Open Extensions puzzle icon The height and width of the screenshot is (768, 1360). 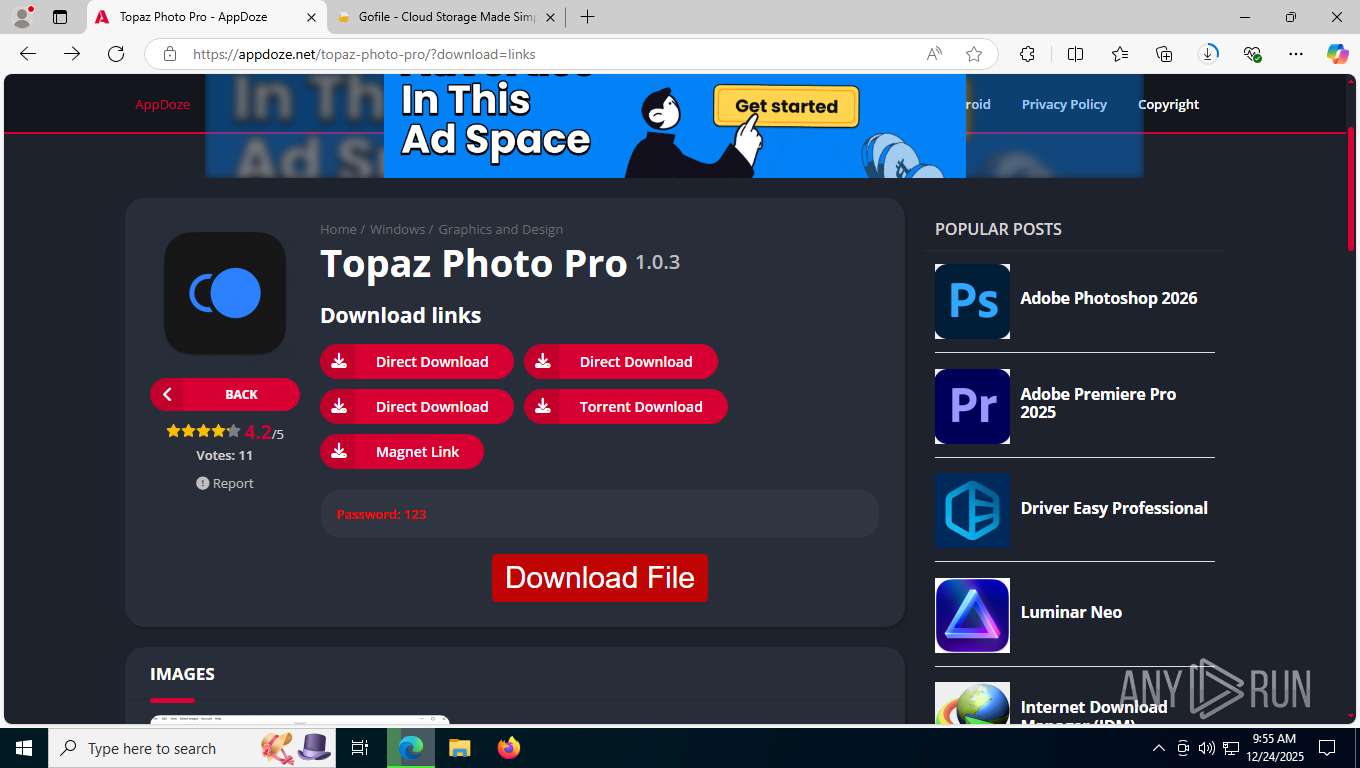(x=1027, y=54)
